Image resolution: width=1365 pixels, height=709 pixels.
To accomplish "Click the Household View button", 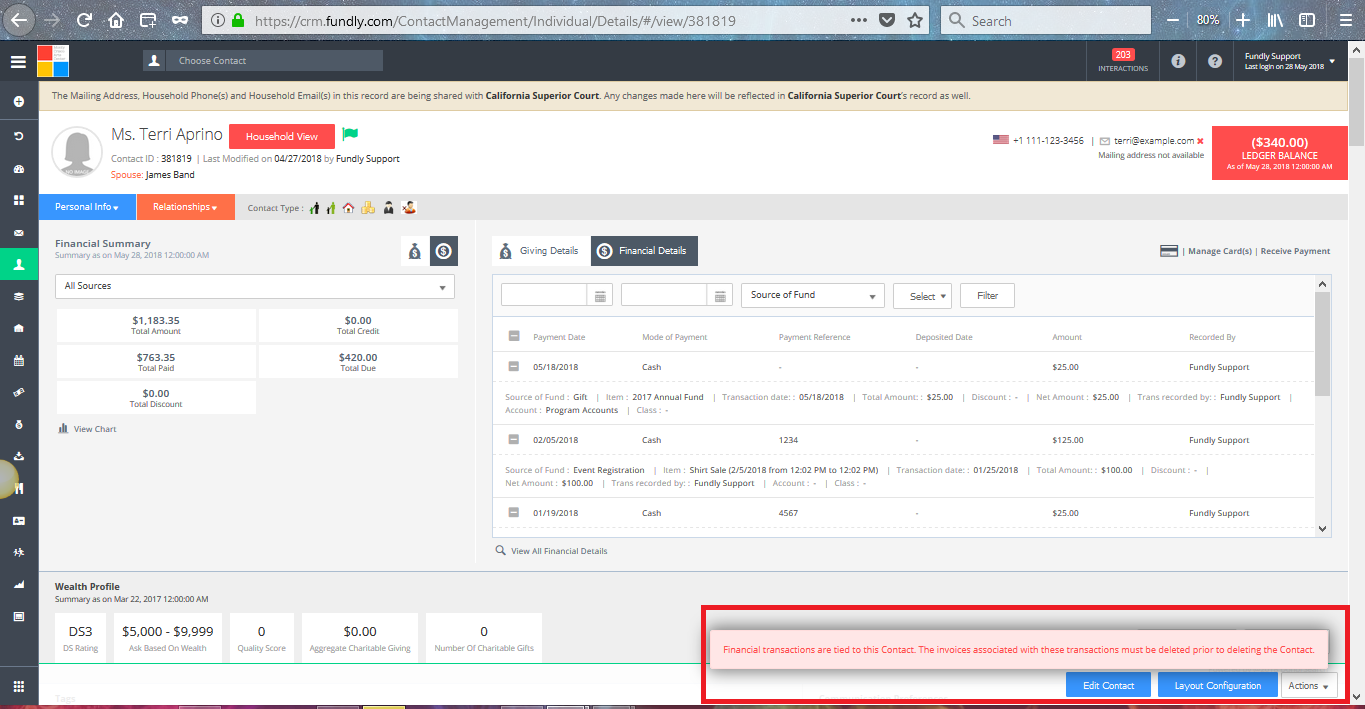I will tap(282, 137).
